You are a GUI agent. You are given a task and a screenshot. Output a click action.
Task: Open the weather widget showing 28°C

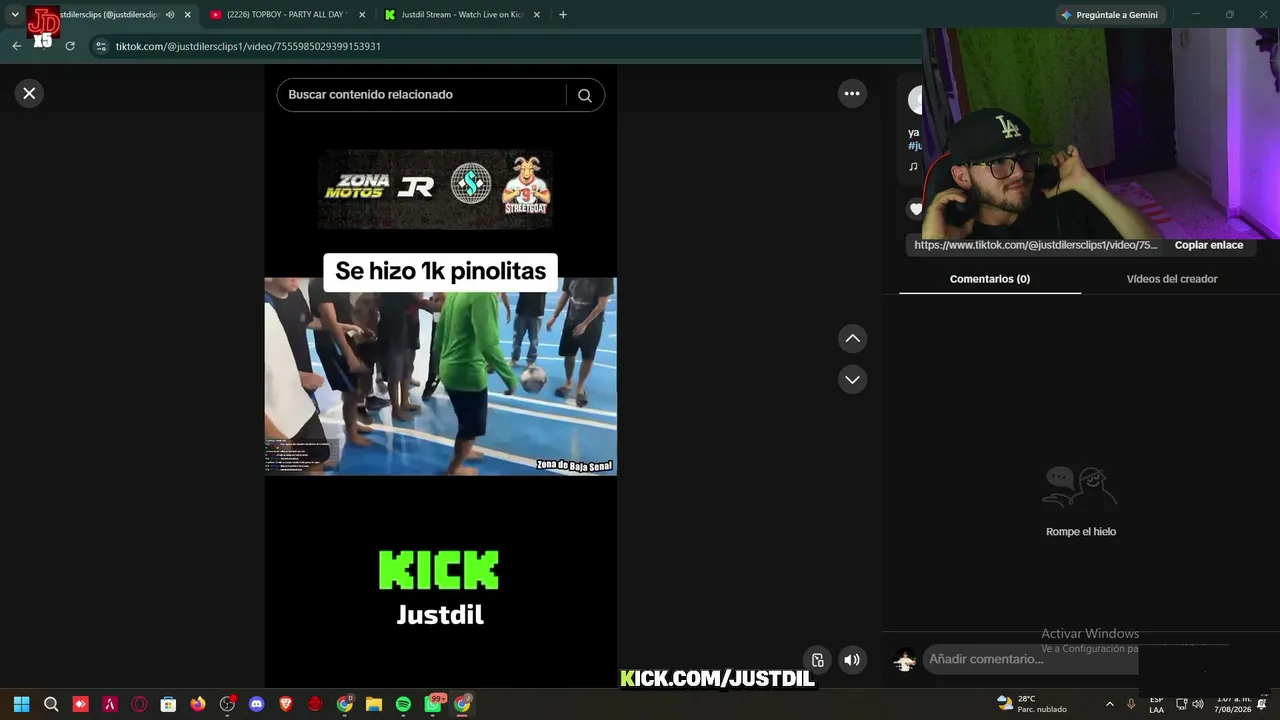pyautogui.click(x=1032, y=704)
